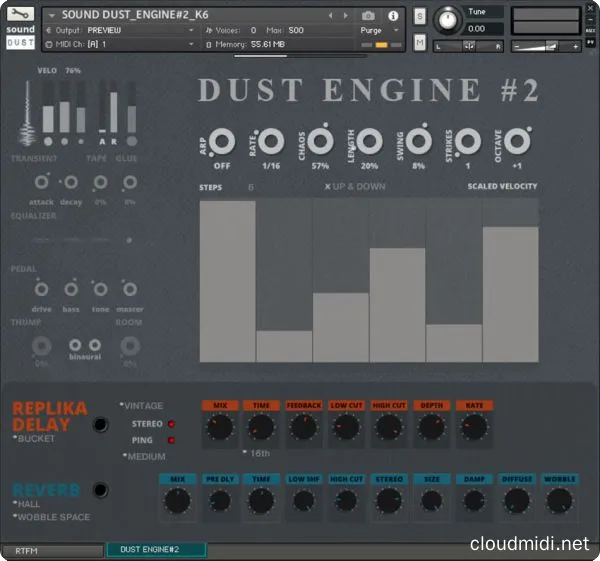Adjust the GLUE level fader
Viewport: 600px width, 561px height.
pyautogui.click(x=132, y=109)
